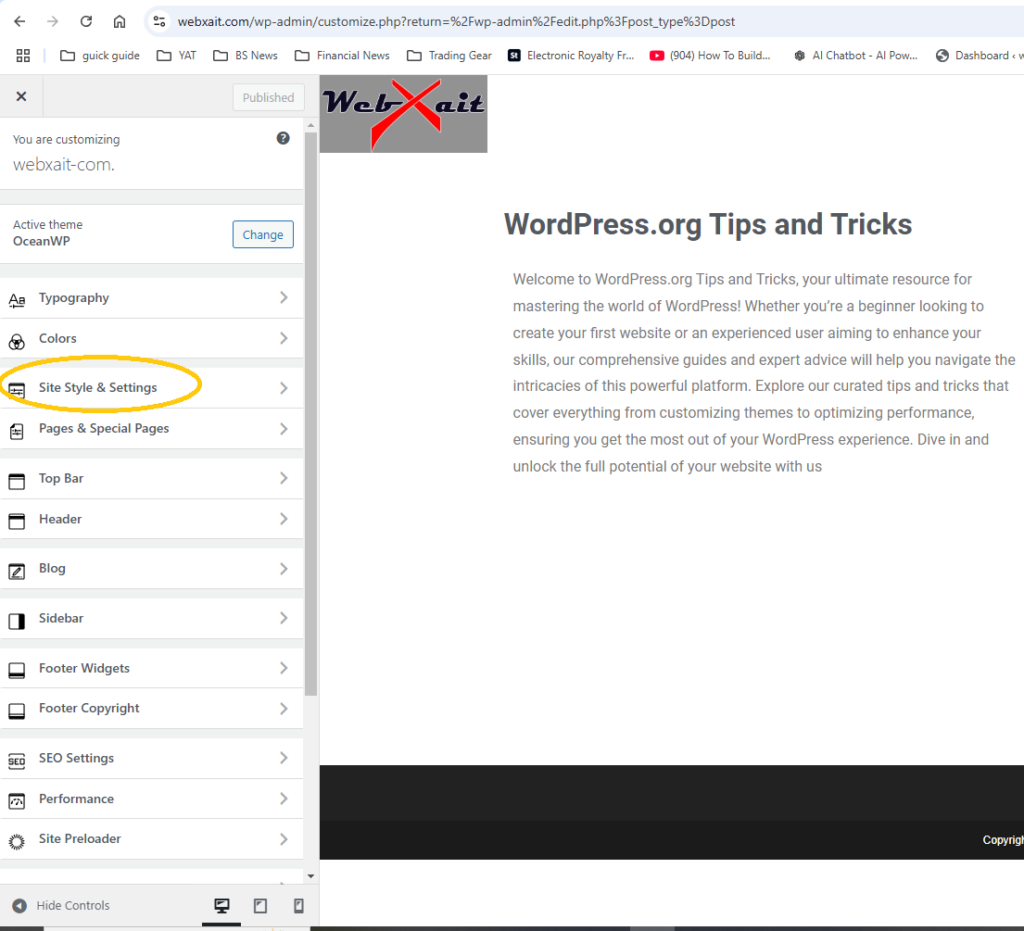Switch to mobile preview mode

(x=298, y=906)
